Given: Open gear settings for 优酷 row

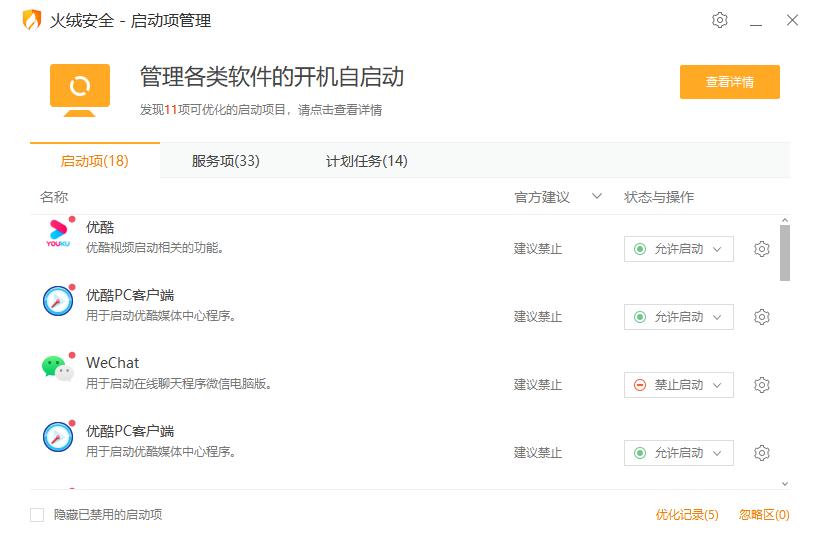Looking at the screenshot, I should (761, 249).
